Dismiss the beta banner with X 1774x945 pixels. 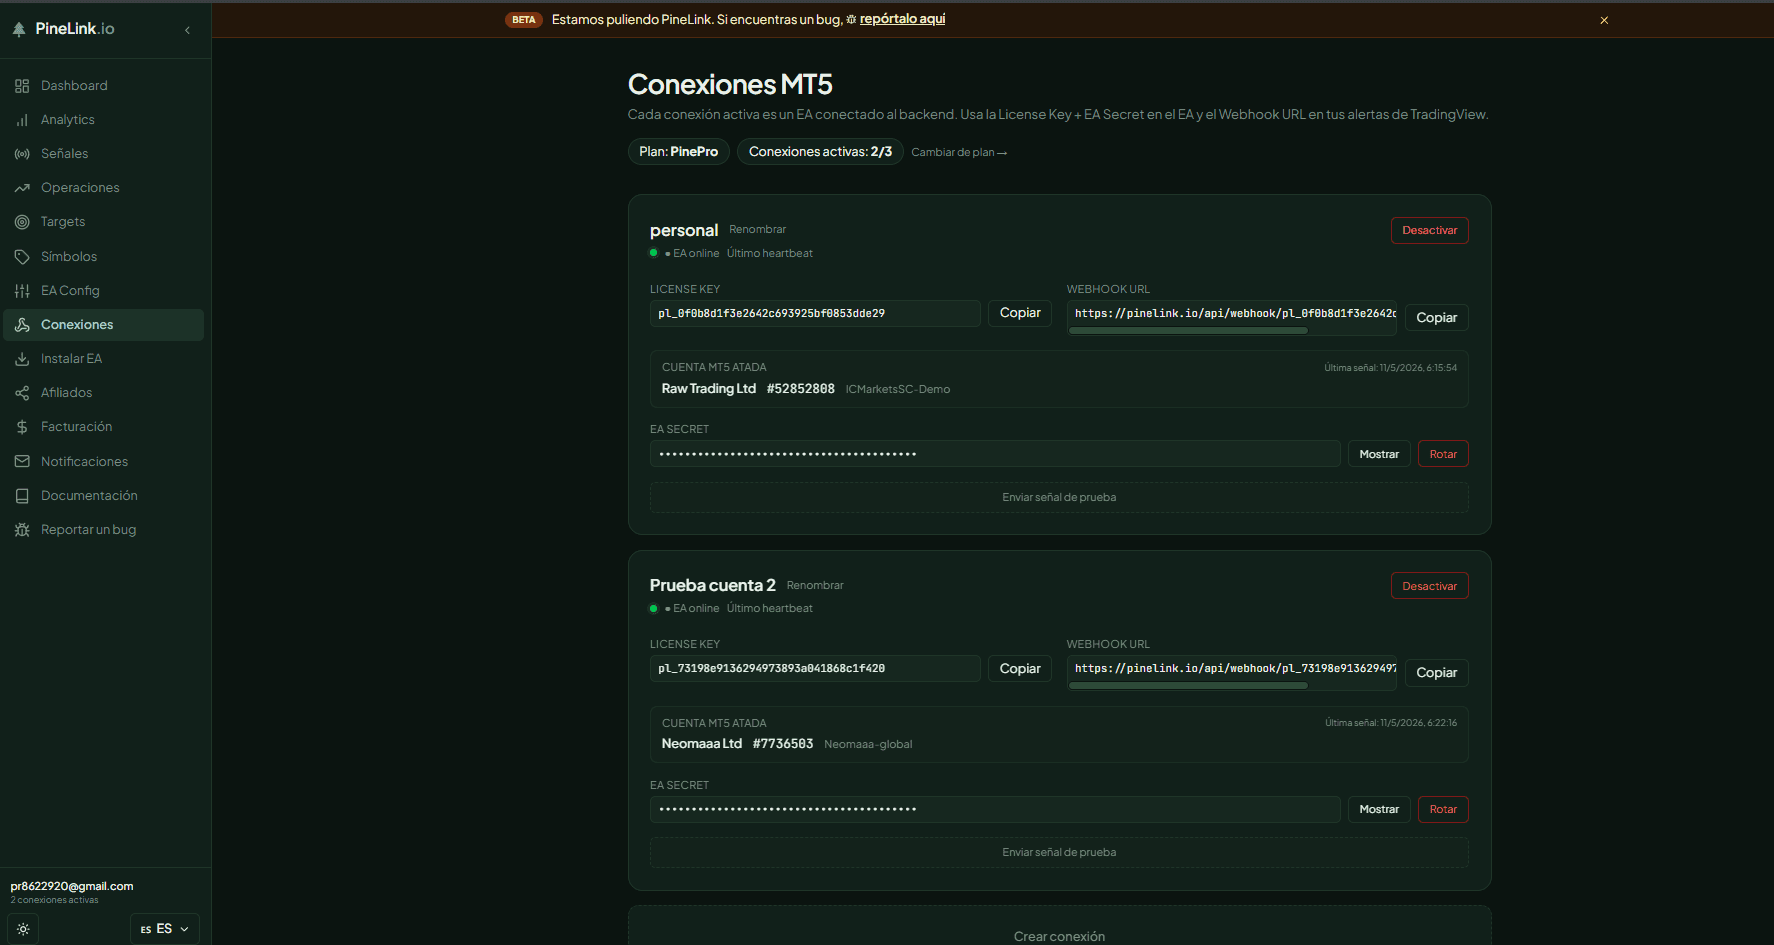coord(1604,20)
